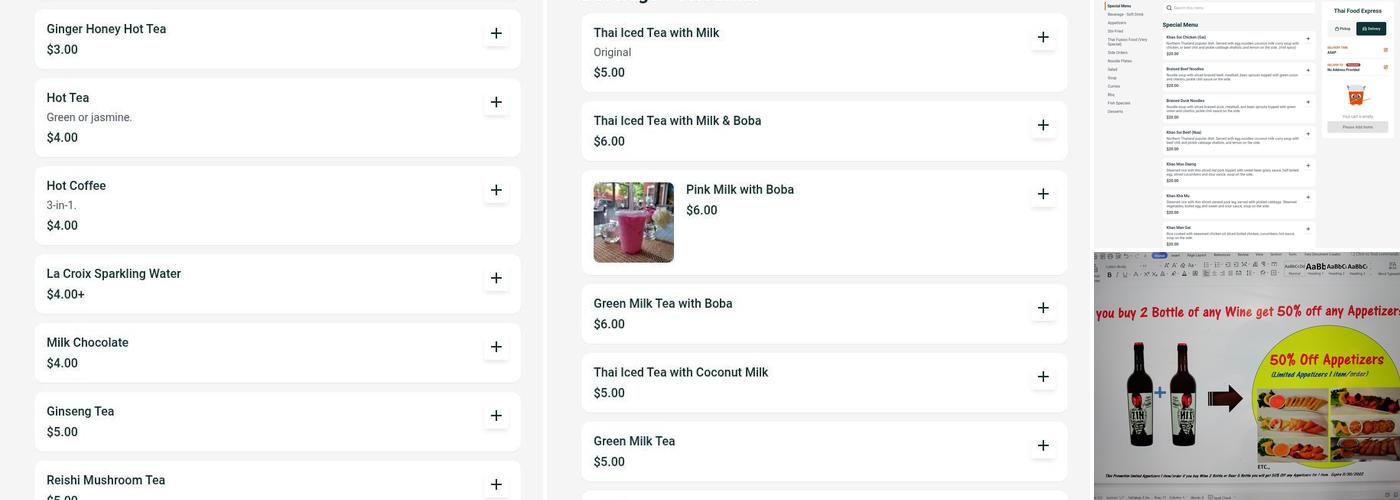The width and height of the screenshot is (1400, 500).
Task: Edit the delivery time ASAP setting
Action: coord(1386,50)
